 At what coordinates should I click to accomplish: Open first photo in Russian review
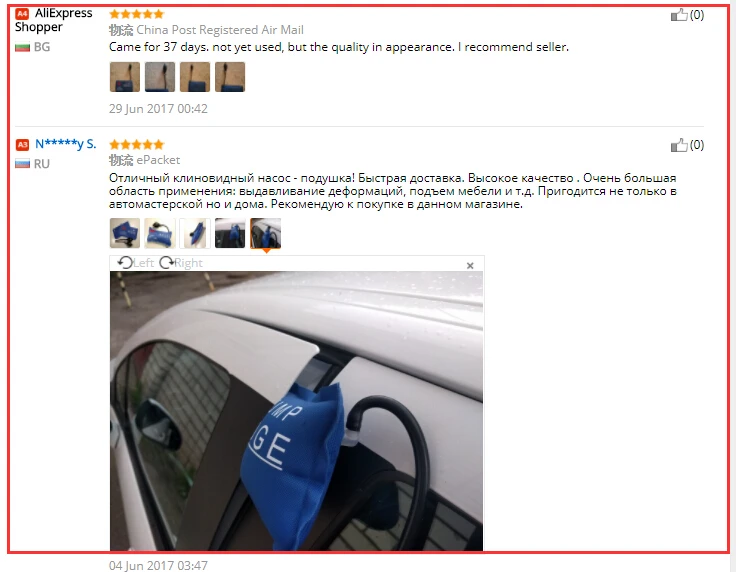point(125,233)
